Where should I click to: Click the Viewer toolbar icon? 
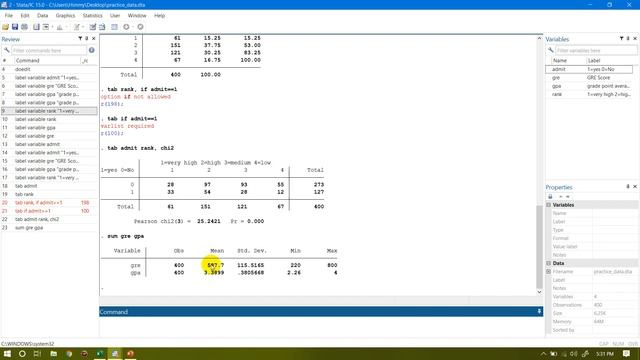(x=45, y=27)
